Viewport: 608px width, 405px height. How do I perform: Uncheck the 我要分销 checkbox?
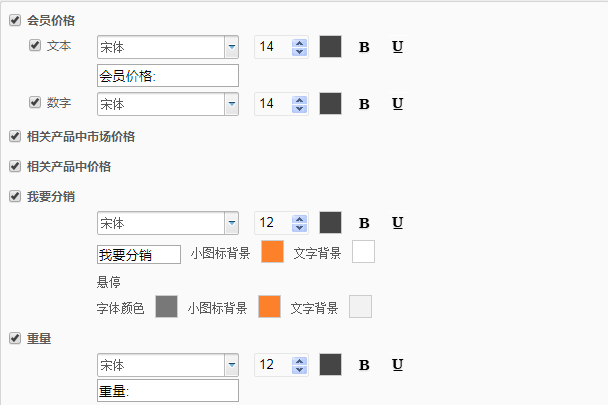[x=14, y=195]
